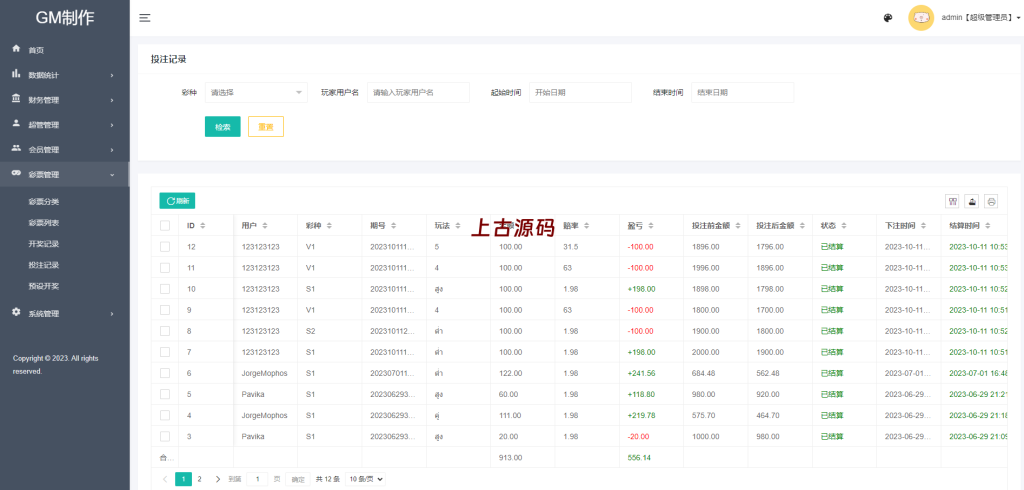Screen dimensions: 1024x490
Task: Sort by the 投注后金额 column arrows
Action: tap(801, 225)
